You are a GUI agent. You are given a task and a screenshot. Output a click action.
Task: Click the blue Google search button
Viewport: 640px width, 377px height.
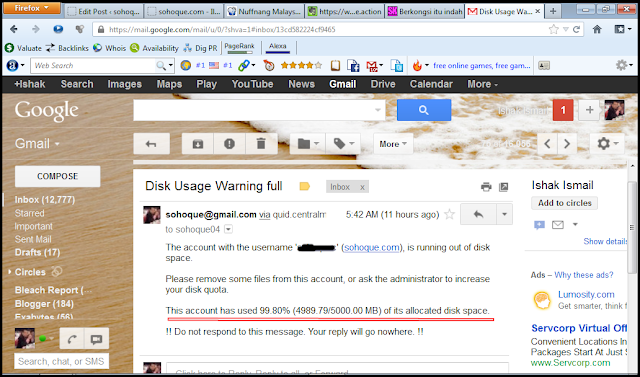tap(424, 110)
